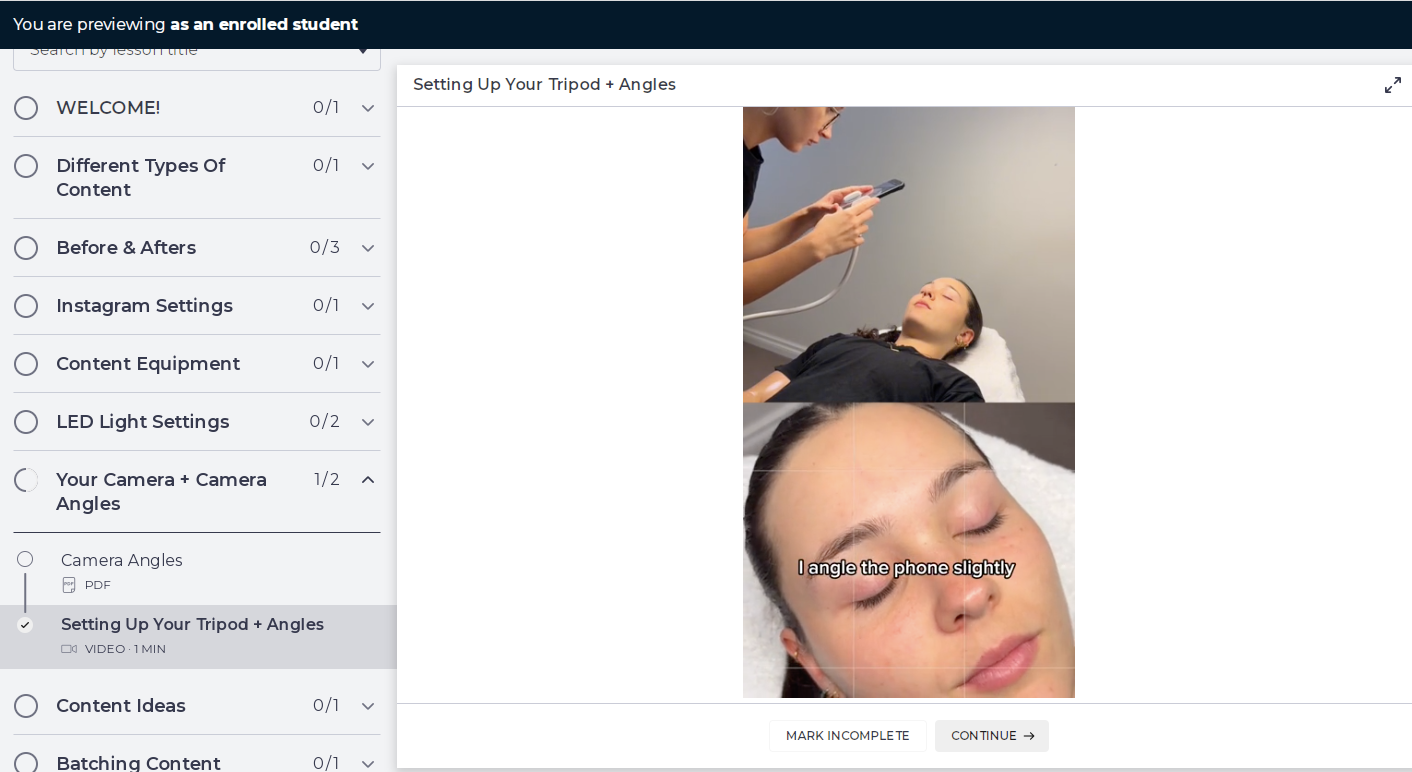Click the partial progress circle beside Your Camera section
This screenshot has width=1412, height=772.
point(26,479)
